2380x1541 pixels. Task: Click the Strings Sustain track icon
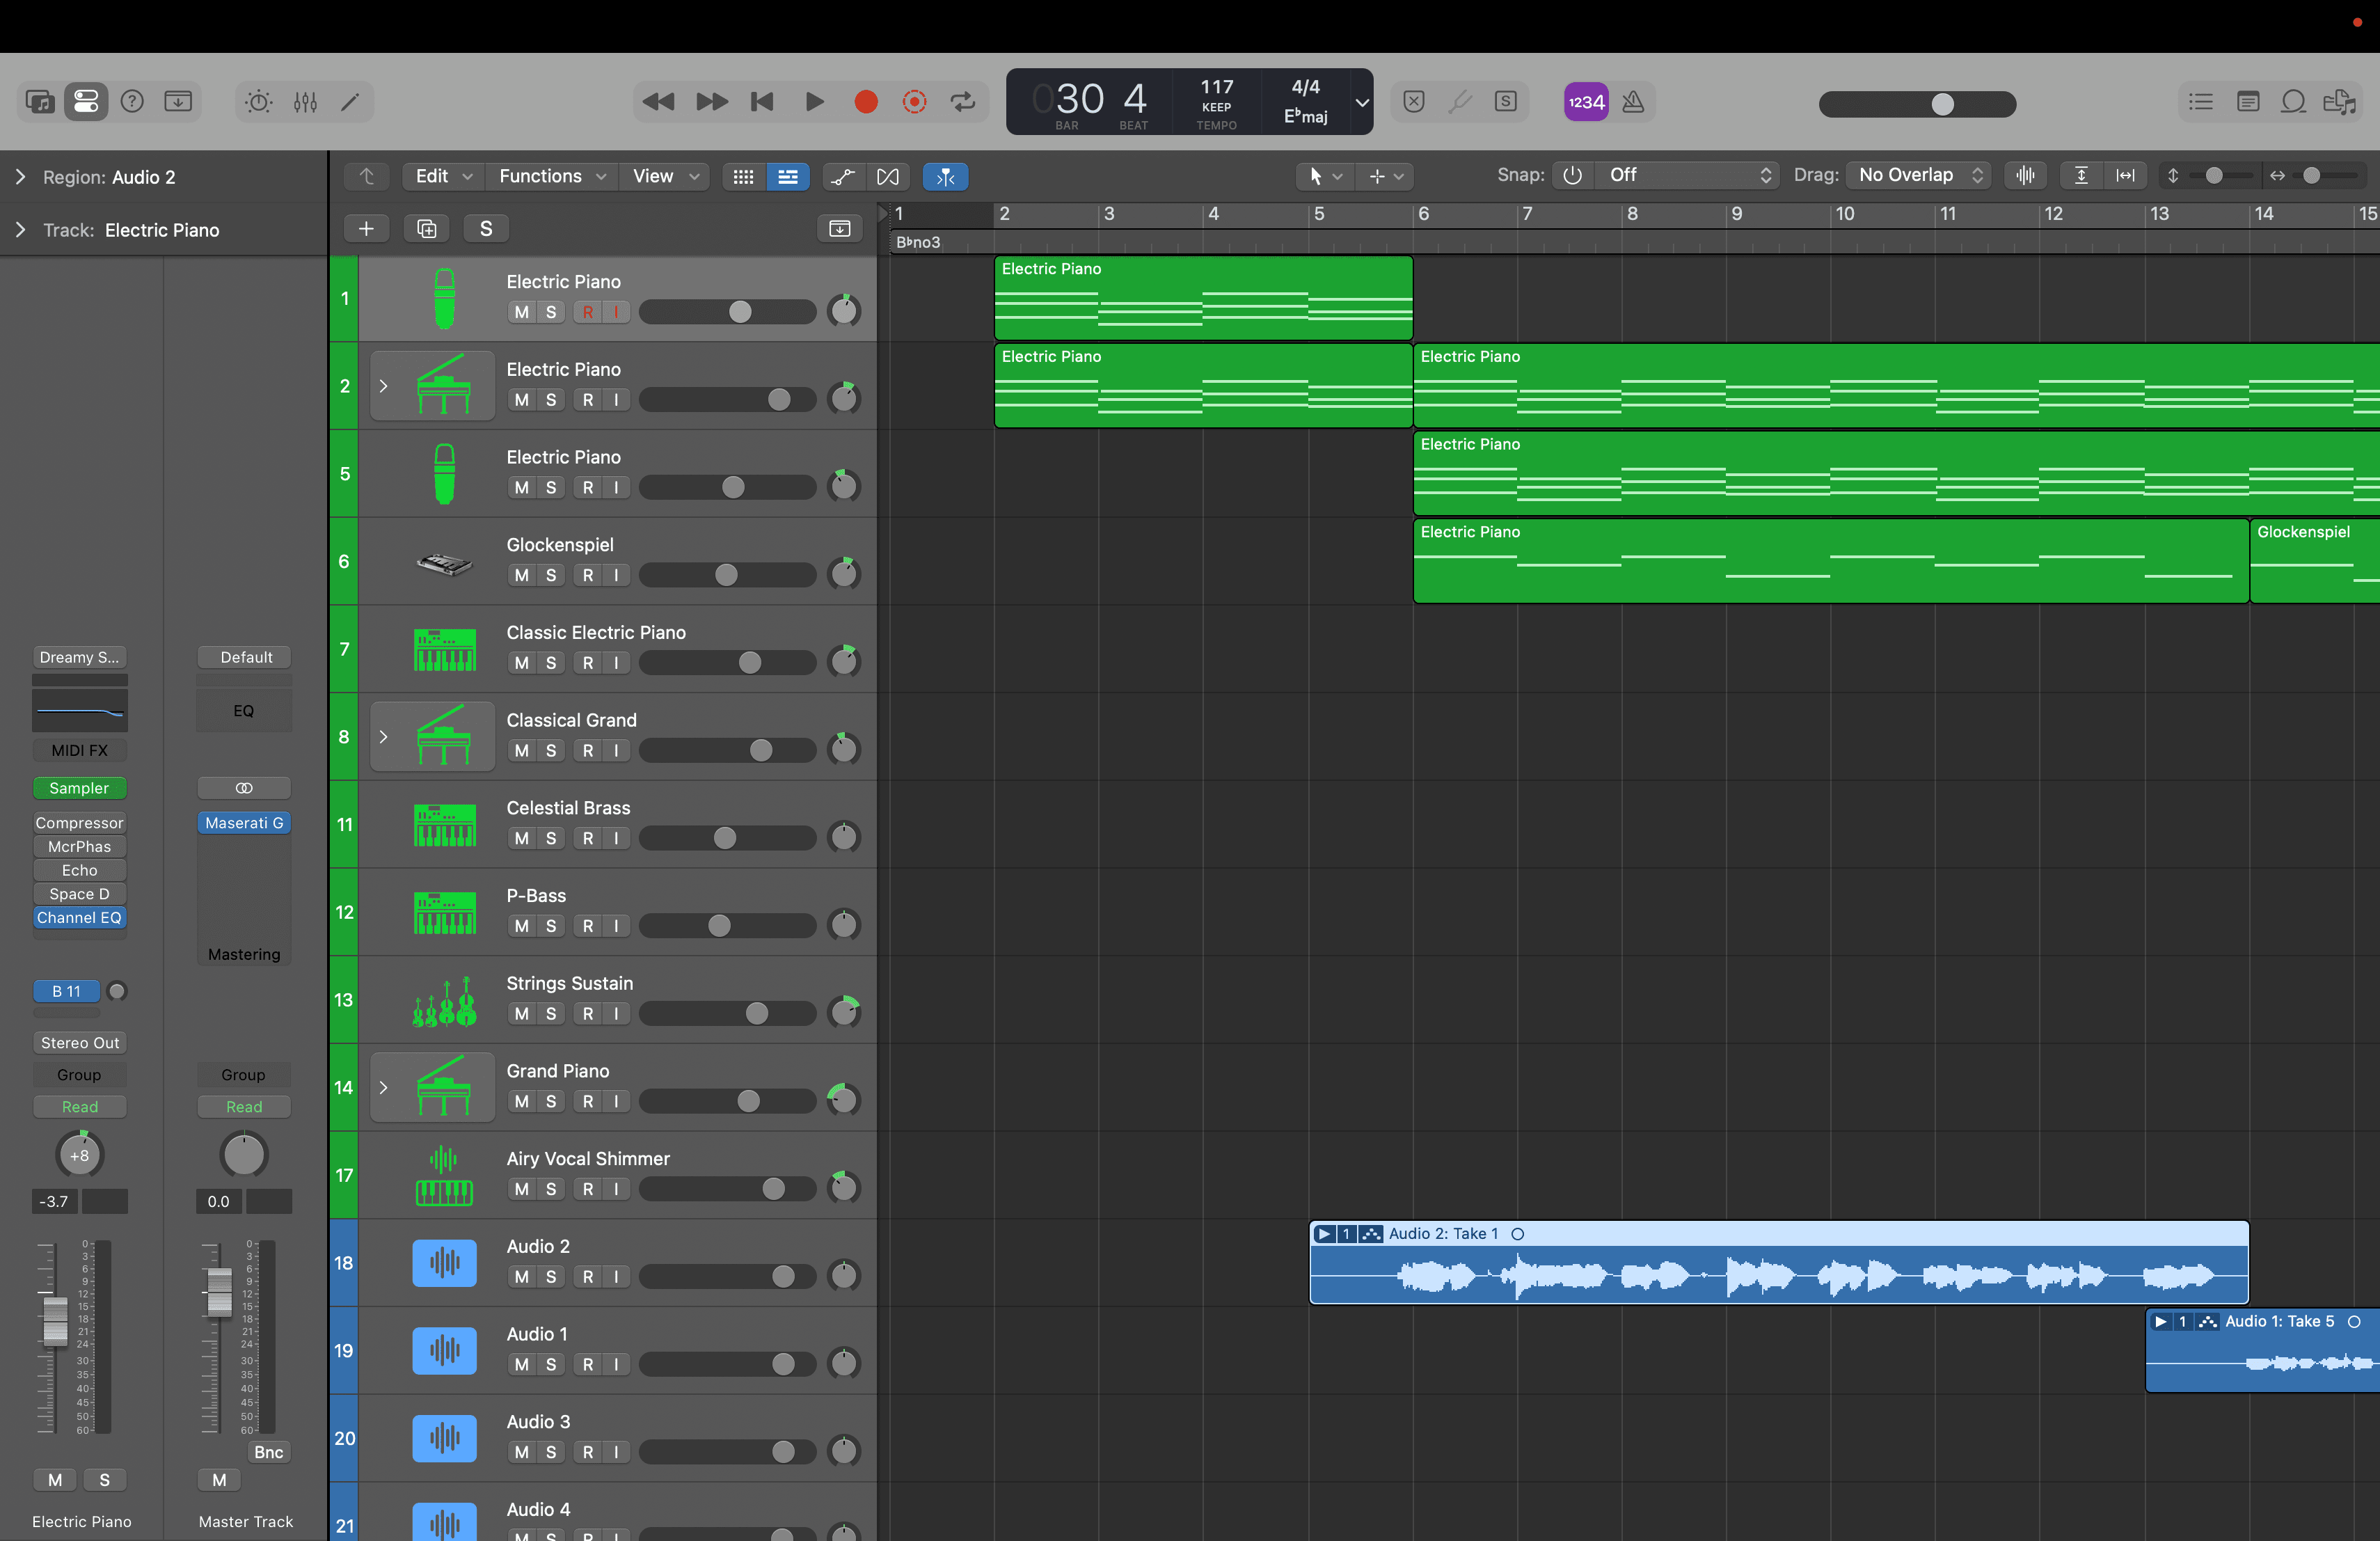[444, 1001]
